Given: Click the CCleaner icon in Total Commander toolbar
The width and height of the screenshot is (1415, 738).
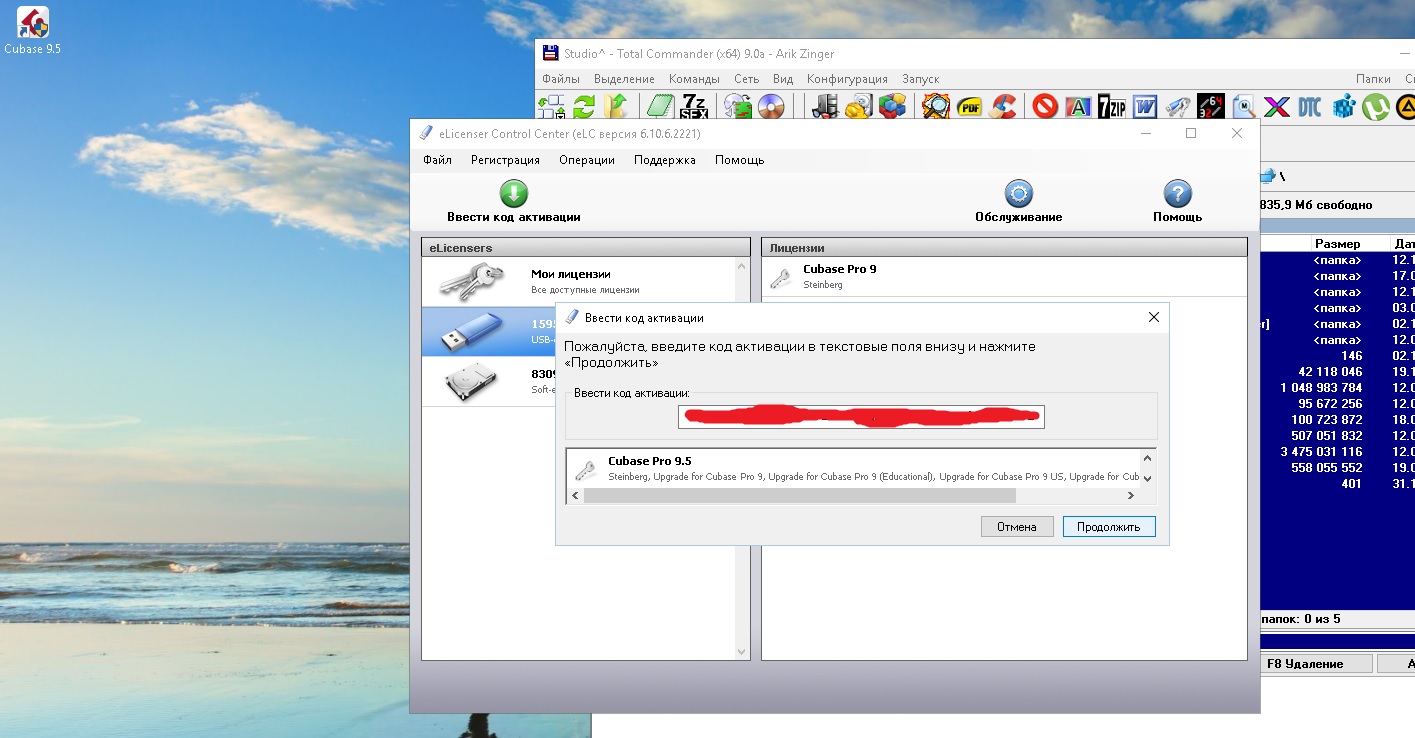Looking at the screenshot, I should tap(1003, 105).
